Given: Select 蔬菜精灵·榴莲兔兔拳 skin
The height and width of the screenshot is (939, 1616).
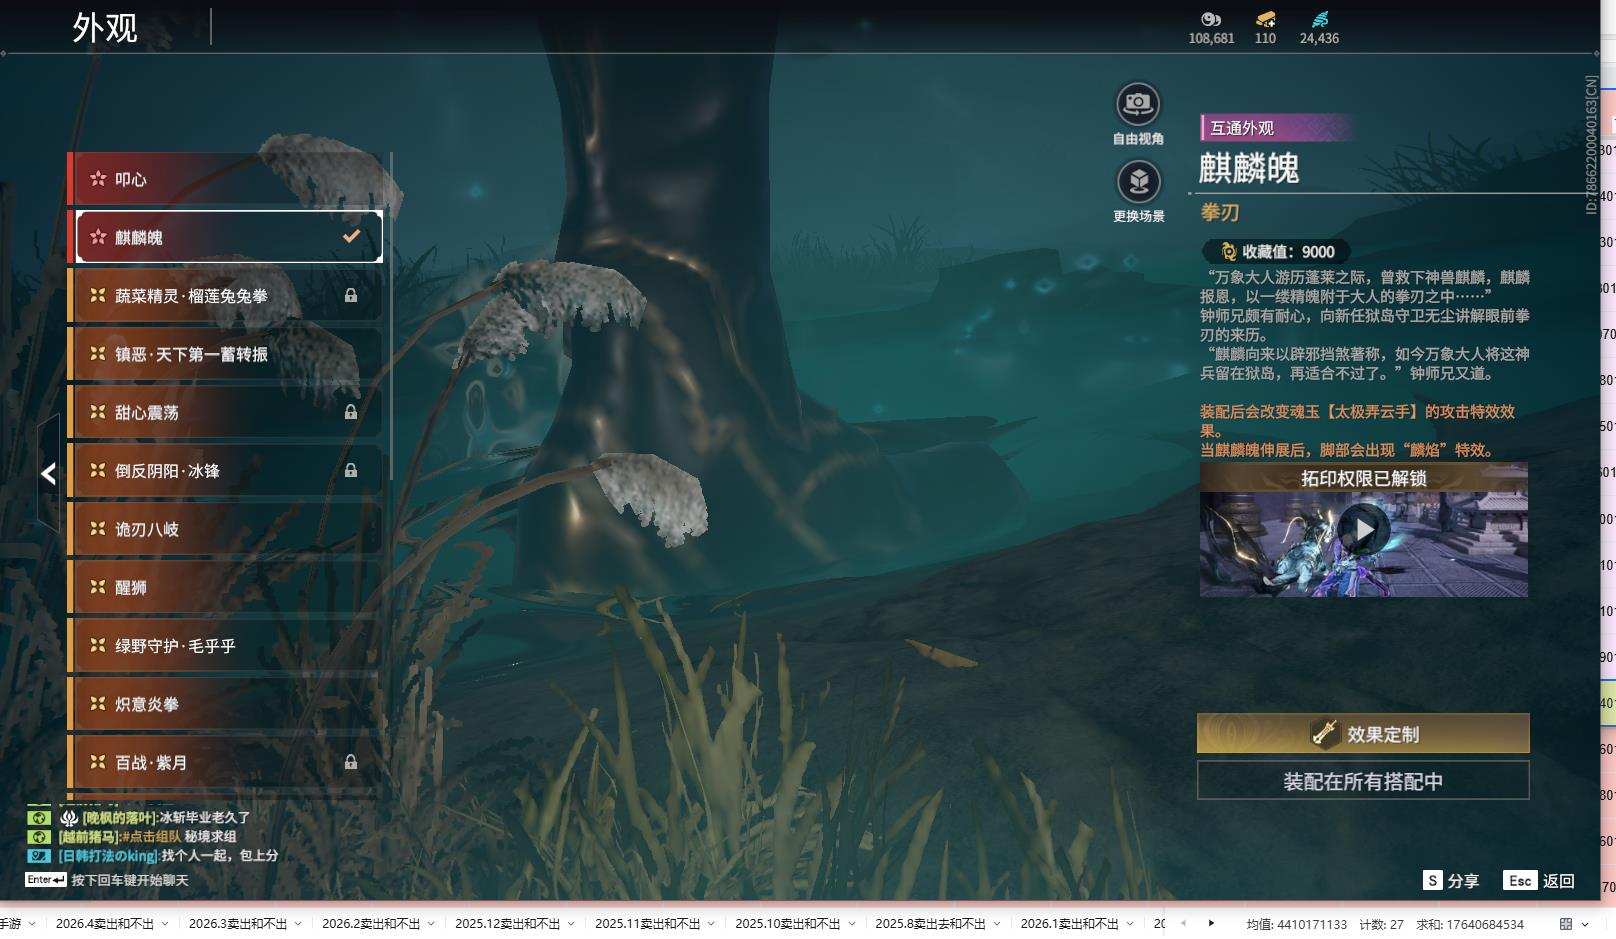Looking at the screenshot, I should (x=225, y=296).
